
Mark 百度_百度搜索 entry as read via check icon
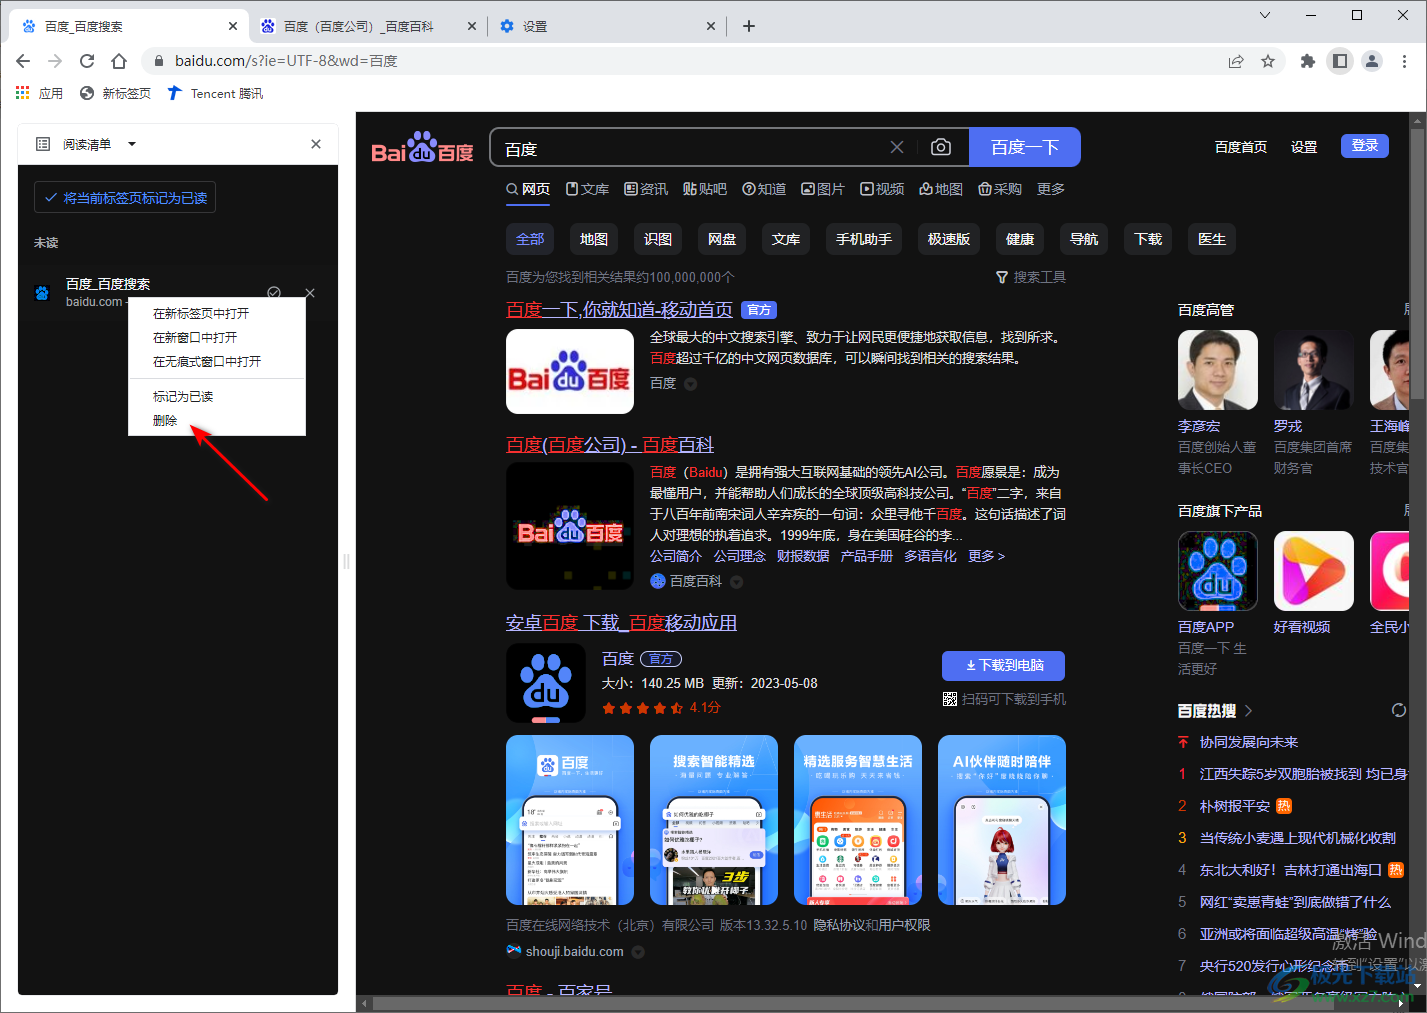pyautogui.click(x=274, y=292)
